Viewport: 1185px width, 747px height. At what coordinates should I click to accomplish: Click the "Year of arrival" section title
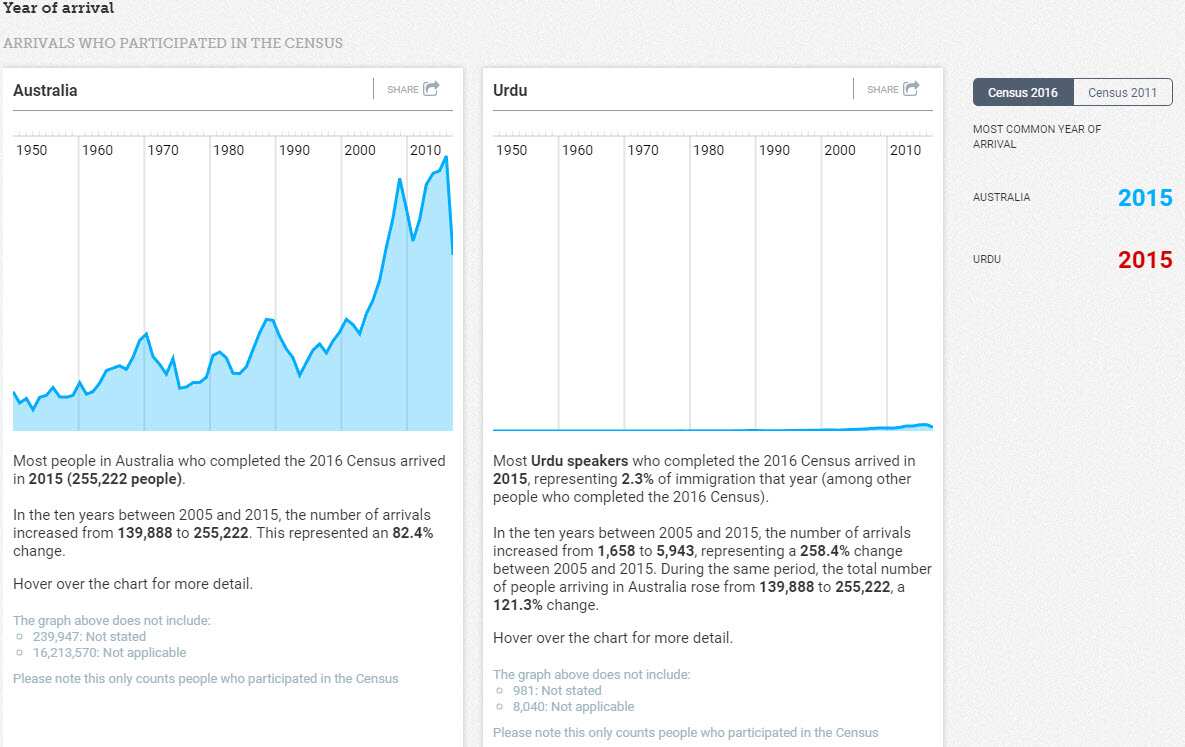(x=58, y=8)
